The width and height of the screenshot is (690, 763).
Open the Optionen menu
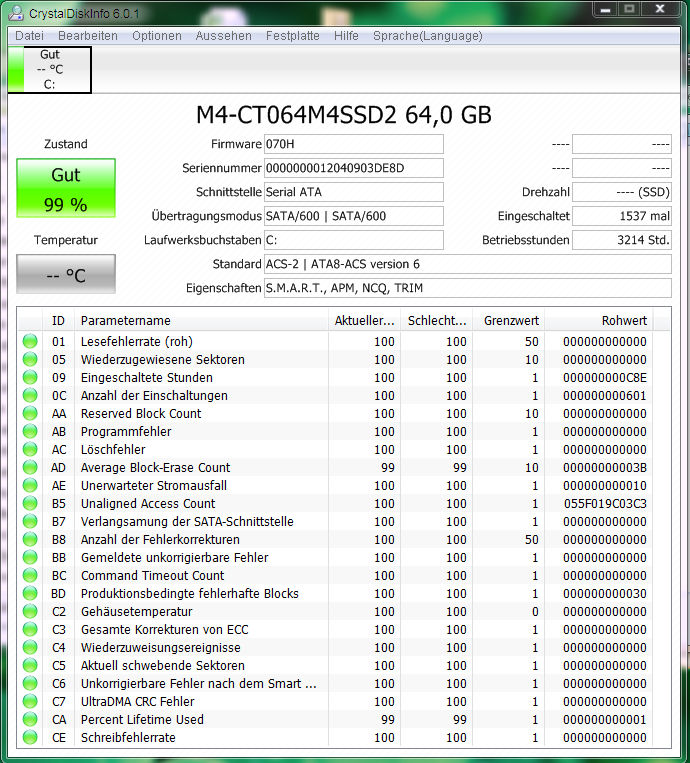(157, 36)
